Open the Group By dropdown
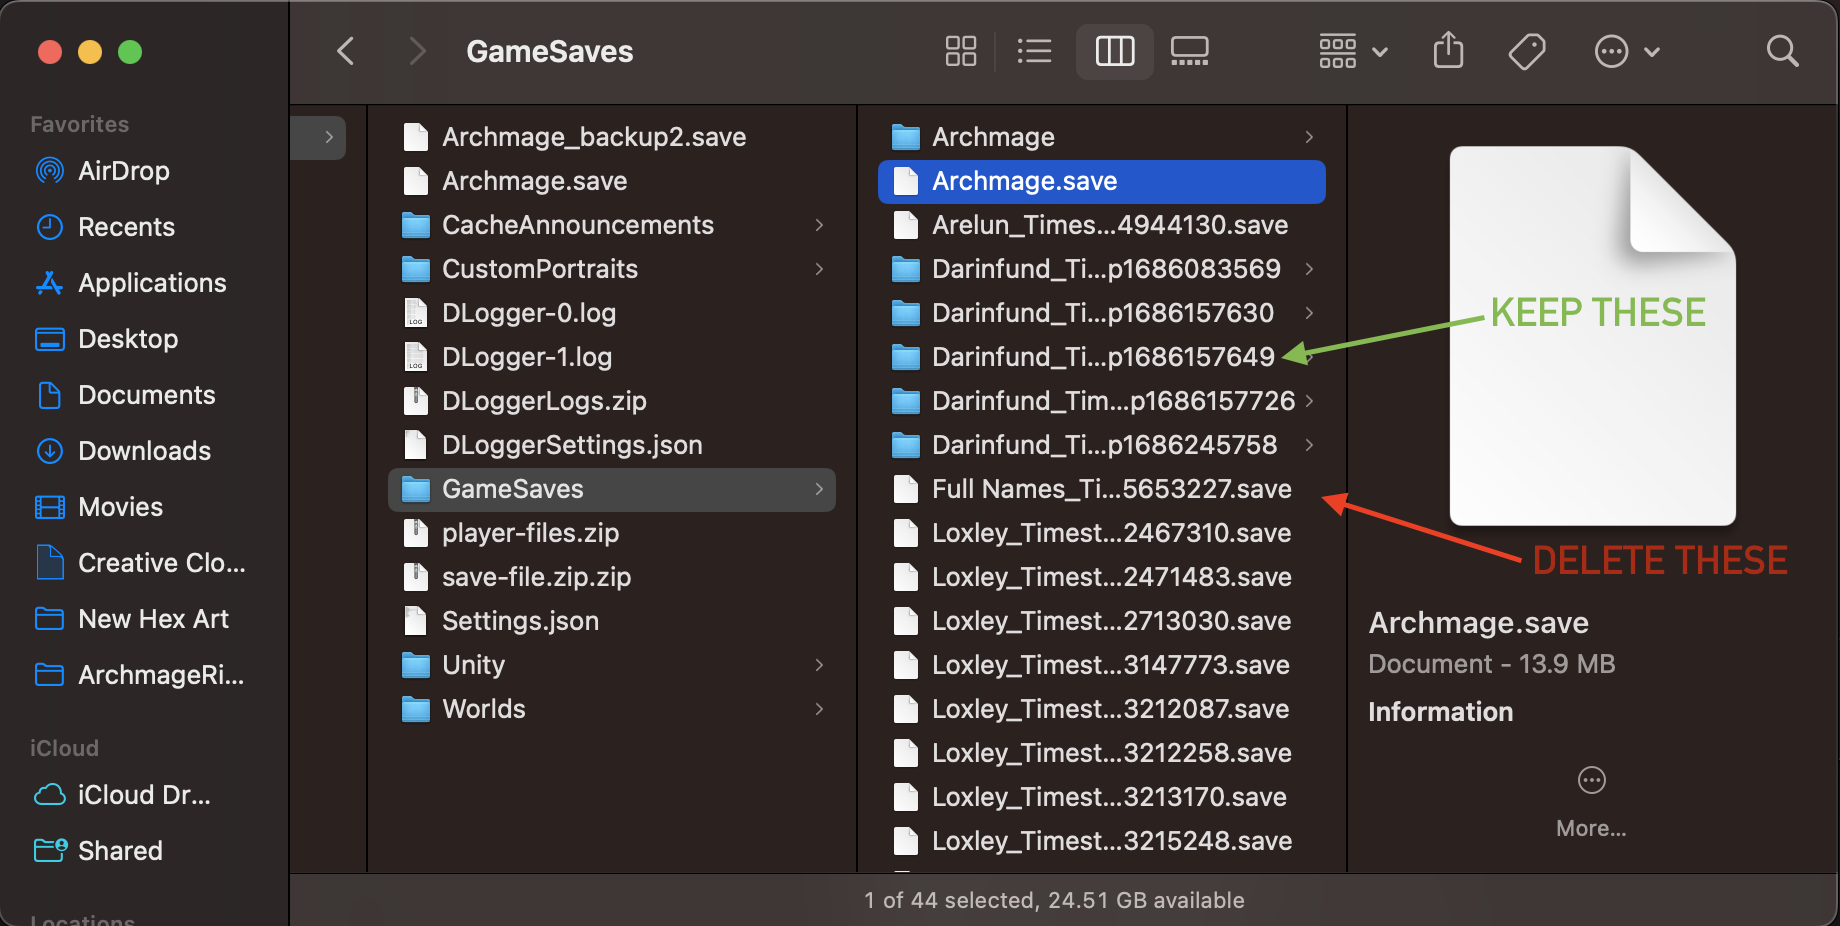 1352,51
